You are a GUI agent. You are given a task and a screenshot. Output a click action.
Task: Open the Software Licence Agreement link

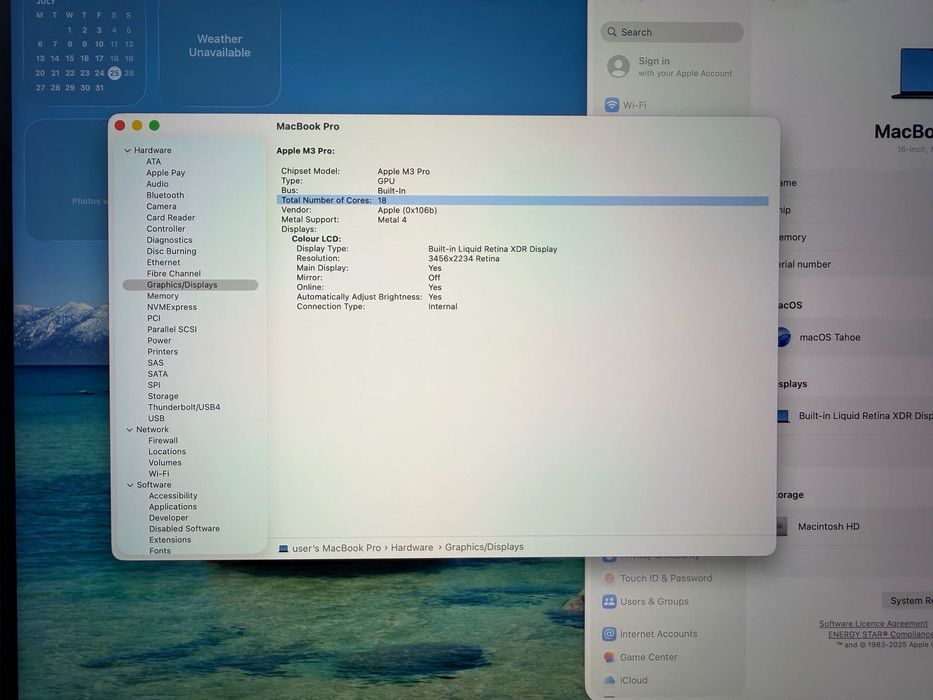click(873, 624)
